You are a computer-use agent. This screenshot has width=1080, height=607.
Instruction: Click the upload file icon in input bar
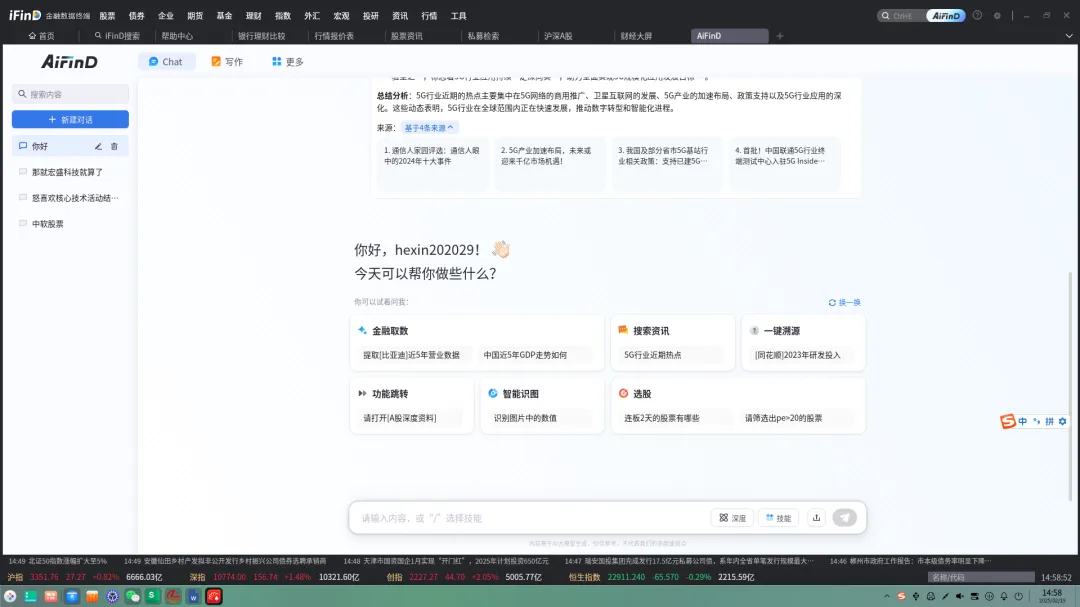pyautogui.click(x=816, y=517)
